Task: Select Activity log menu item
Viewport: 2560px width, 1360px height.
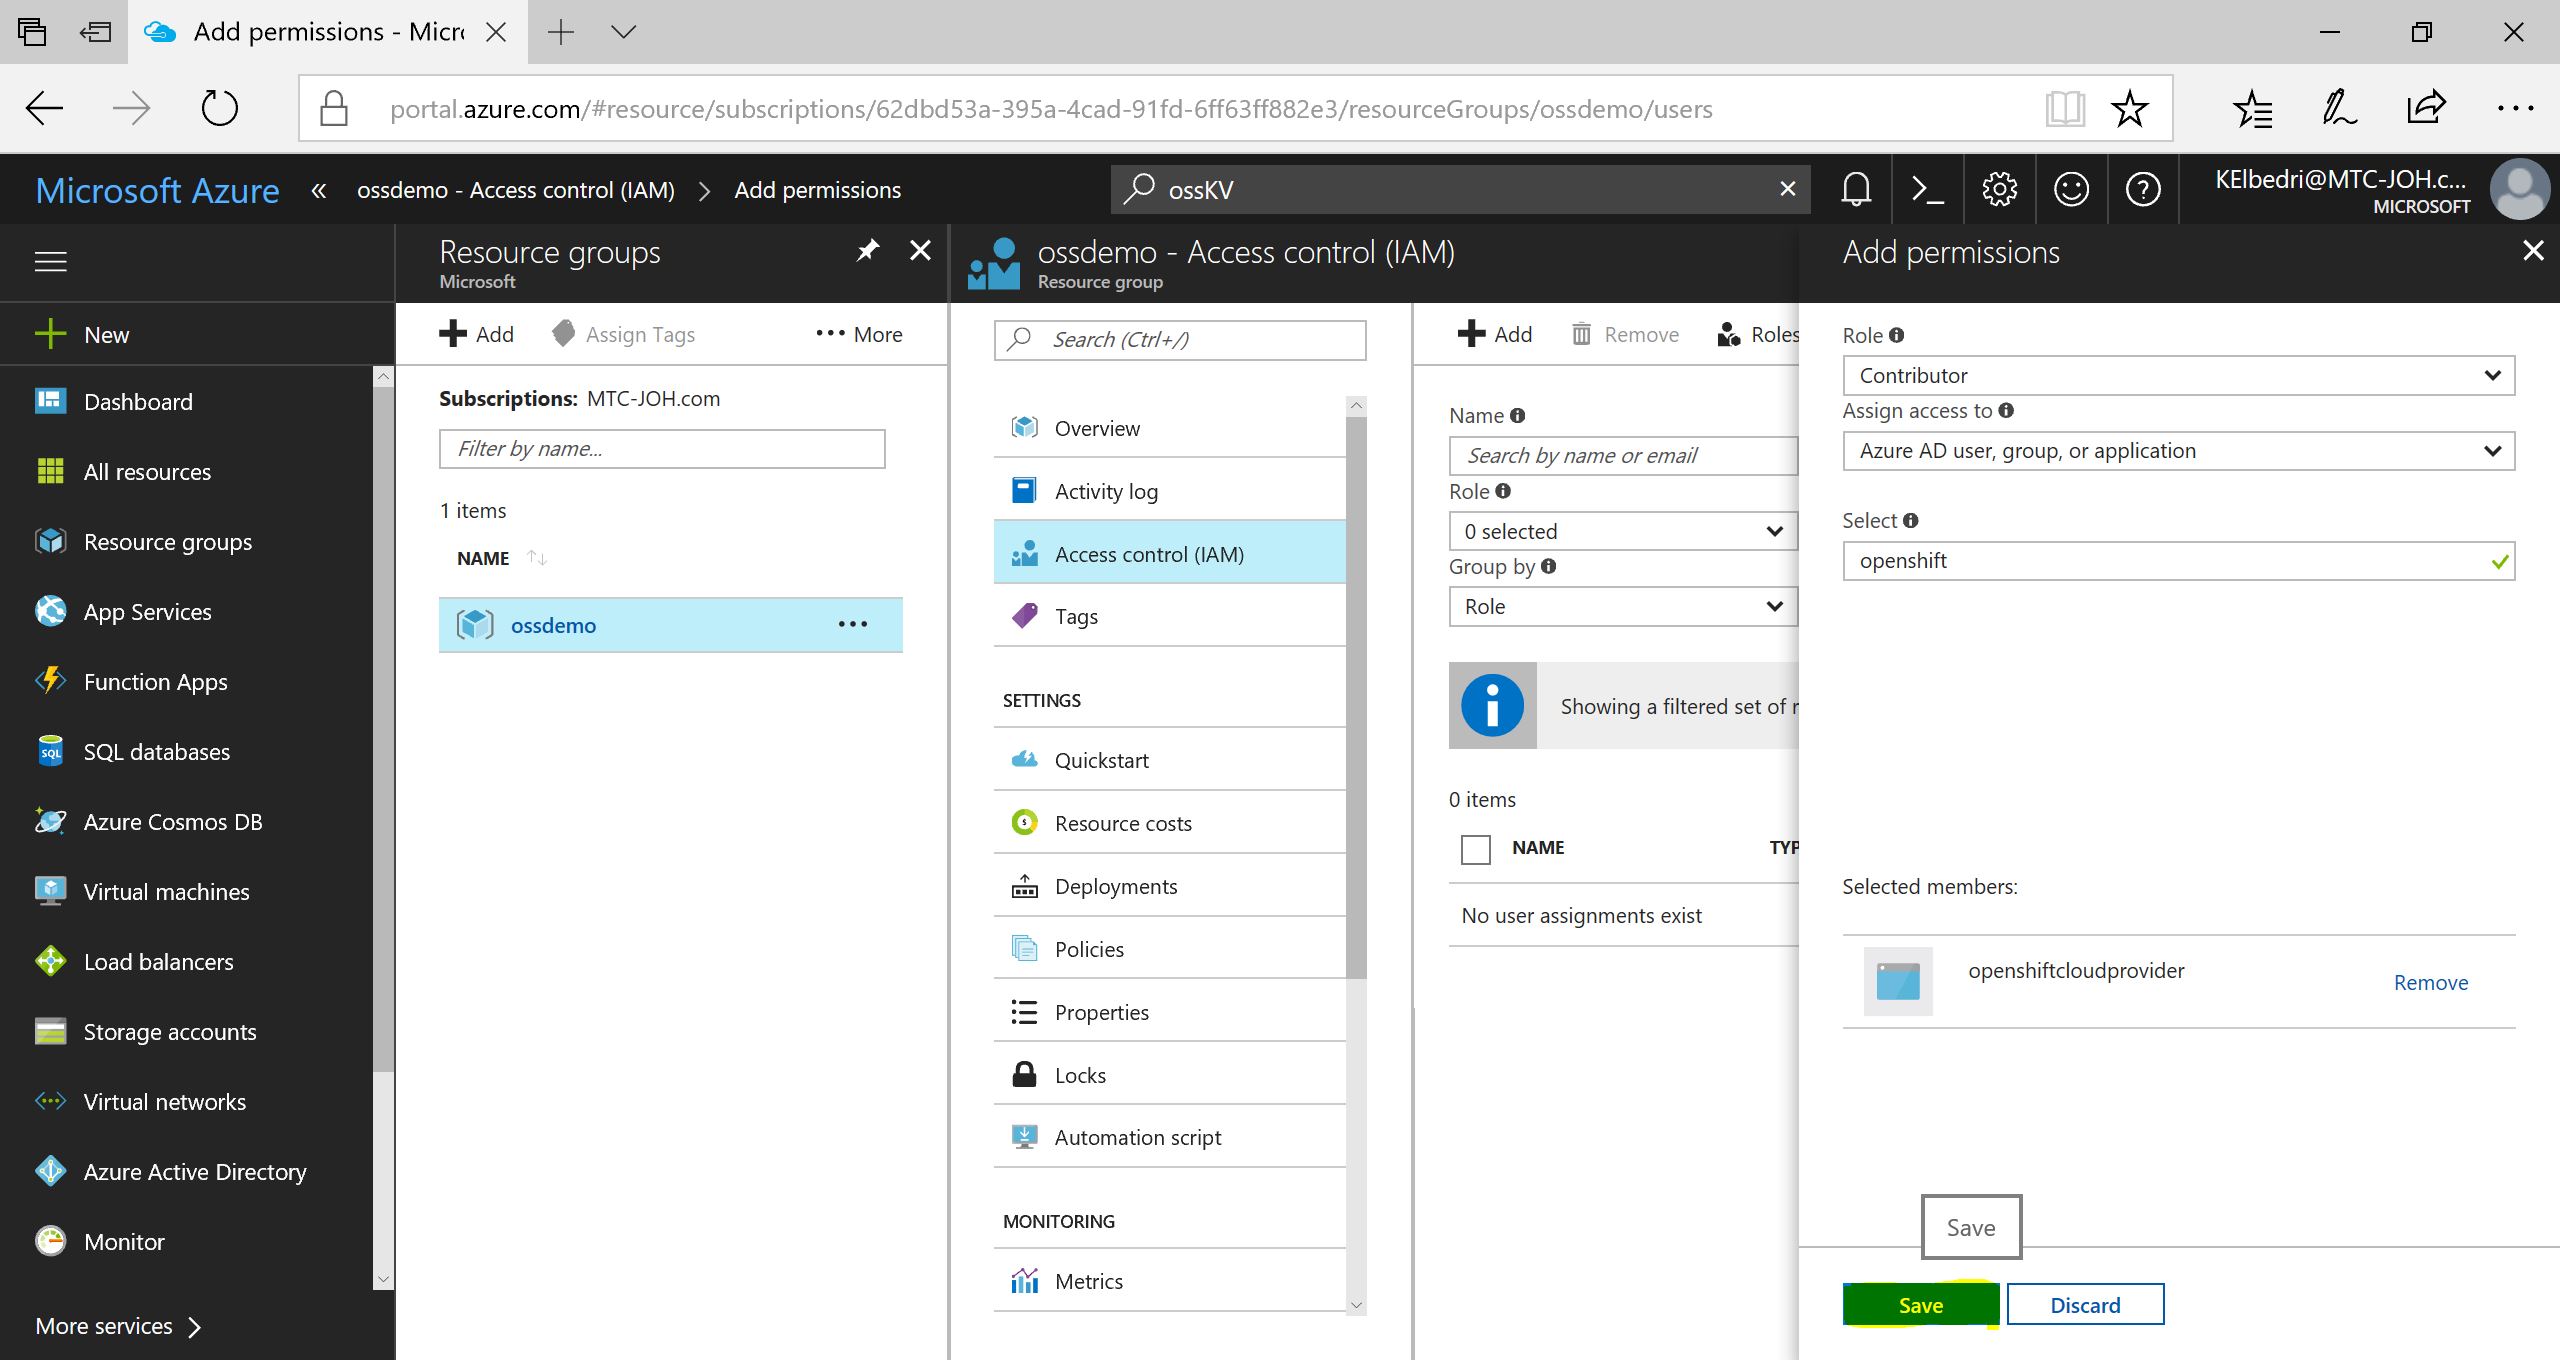Action: (1106, 491)
